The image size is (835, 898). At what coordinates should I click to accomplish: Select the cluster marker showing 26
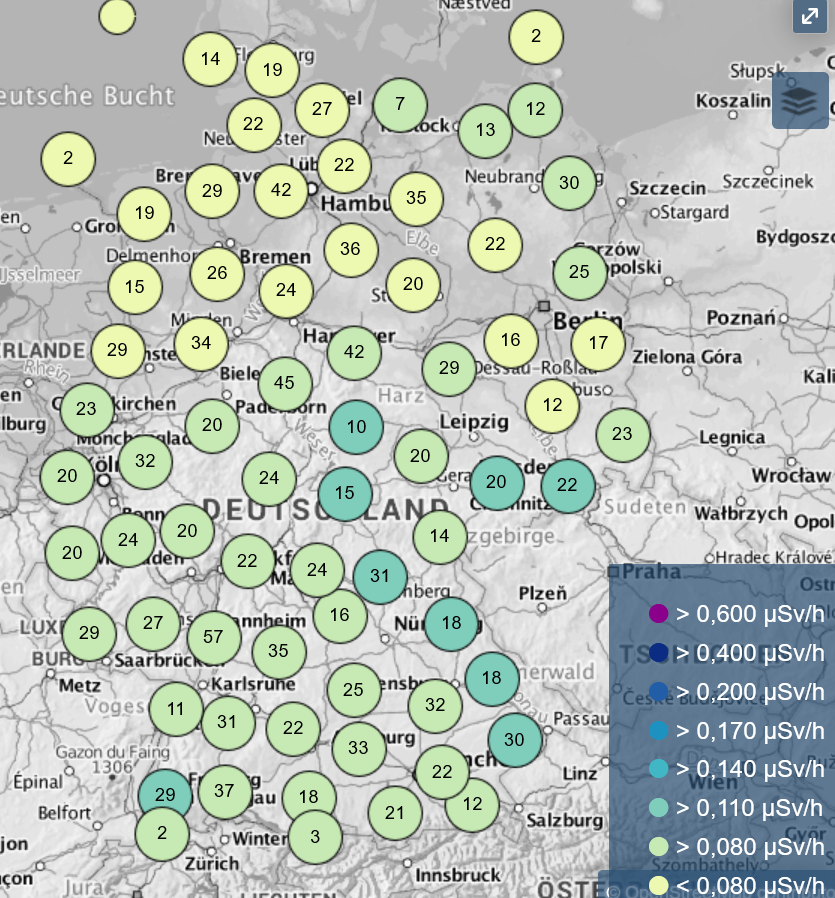click(217, 273)
